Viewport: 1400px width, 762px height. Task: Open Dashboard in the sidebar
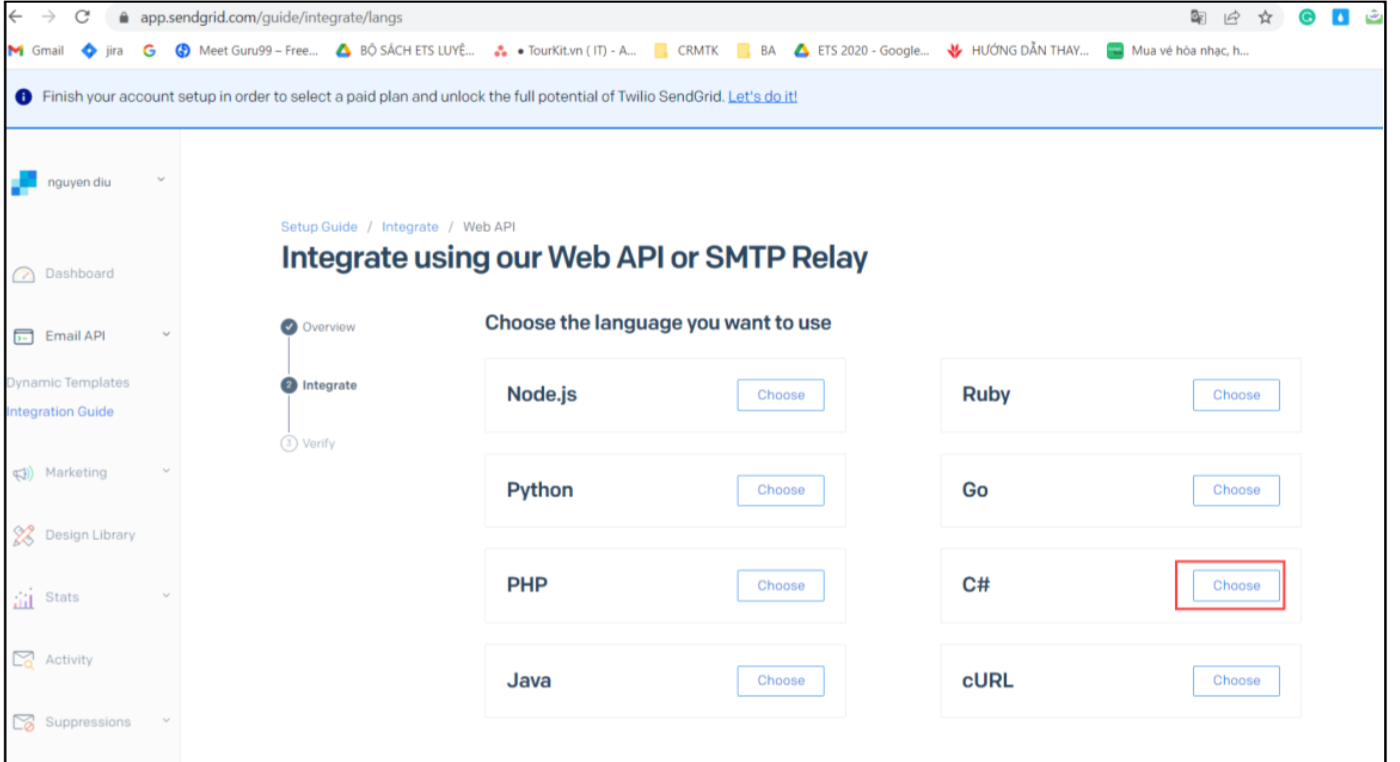[x=79, y=273]
